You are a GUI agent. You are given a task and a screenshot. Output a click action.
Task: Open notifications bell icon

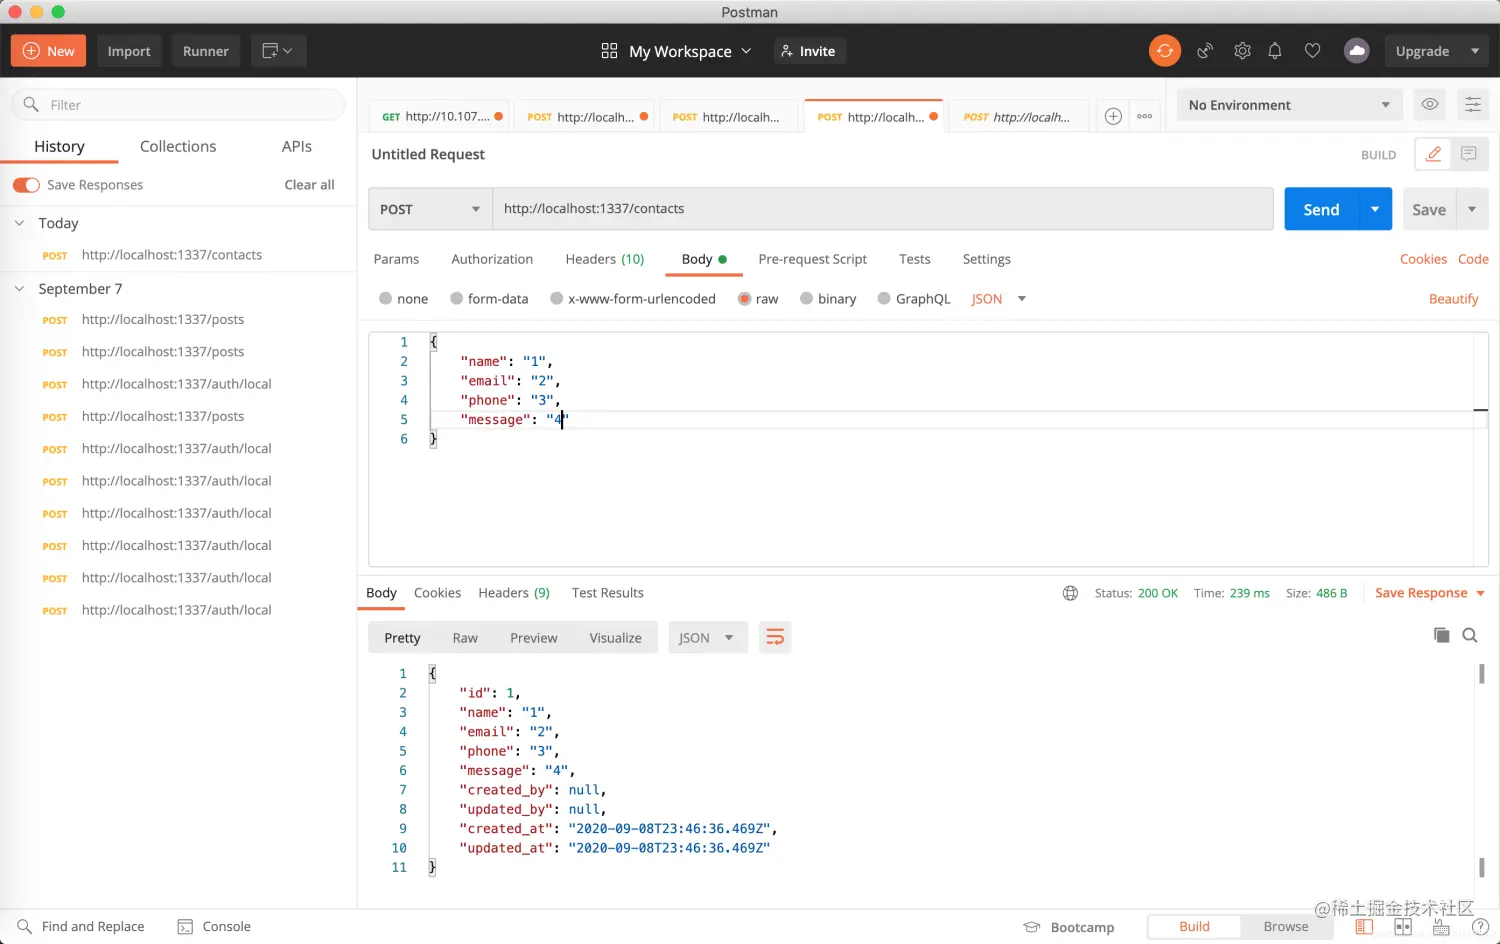1275,51
